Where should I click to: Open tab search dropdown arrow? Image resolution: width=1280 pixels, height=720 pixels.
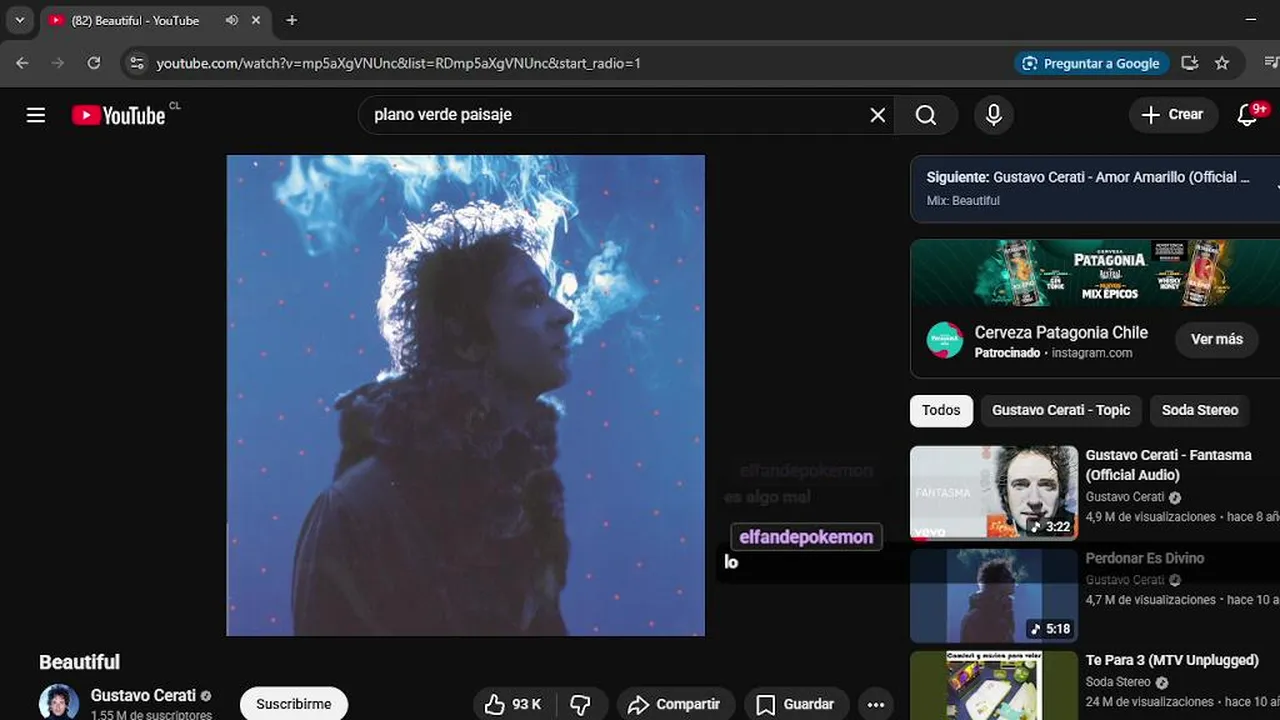click(x=19, y=20)
